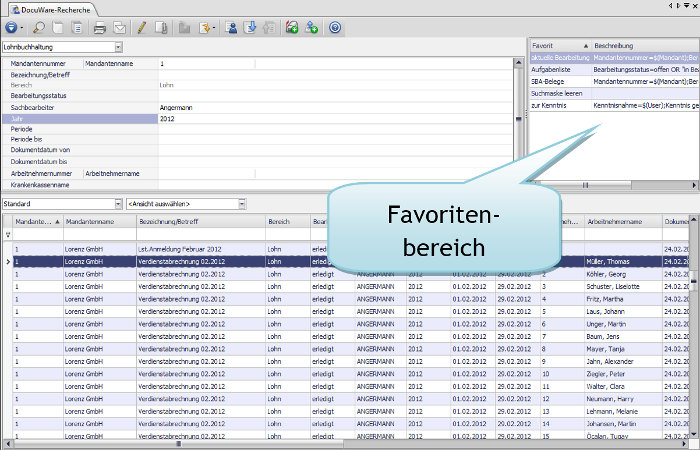Click the document list toolbar icon
The width and height of the screenshot is (700, 450).
click(x=77, y=28)
